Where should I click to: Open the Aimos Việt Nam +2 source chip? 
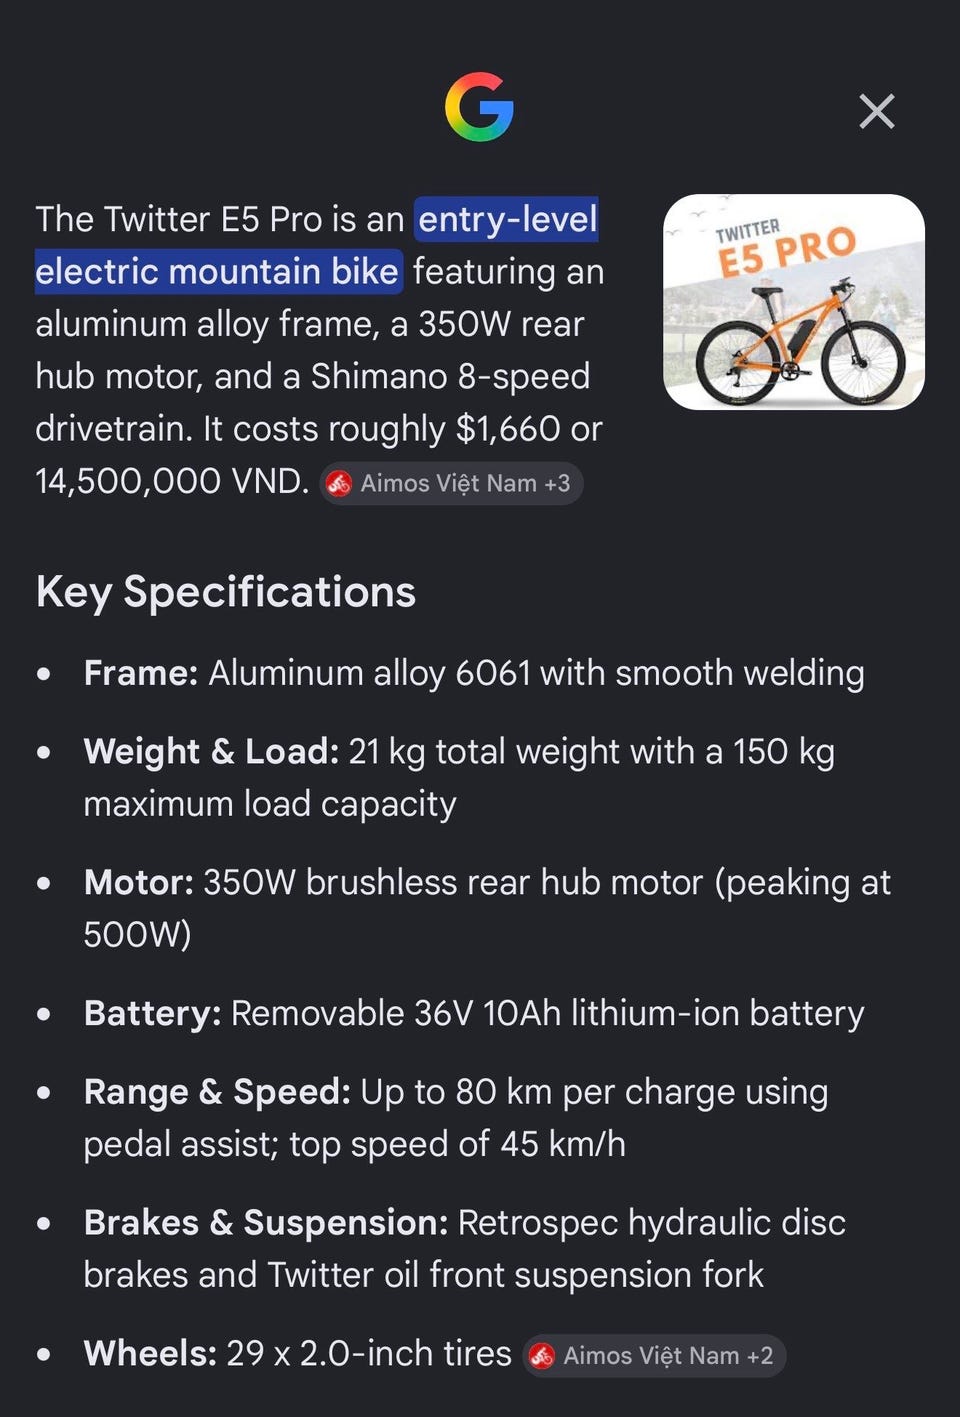click(x=654, y=1356)
